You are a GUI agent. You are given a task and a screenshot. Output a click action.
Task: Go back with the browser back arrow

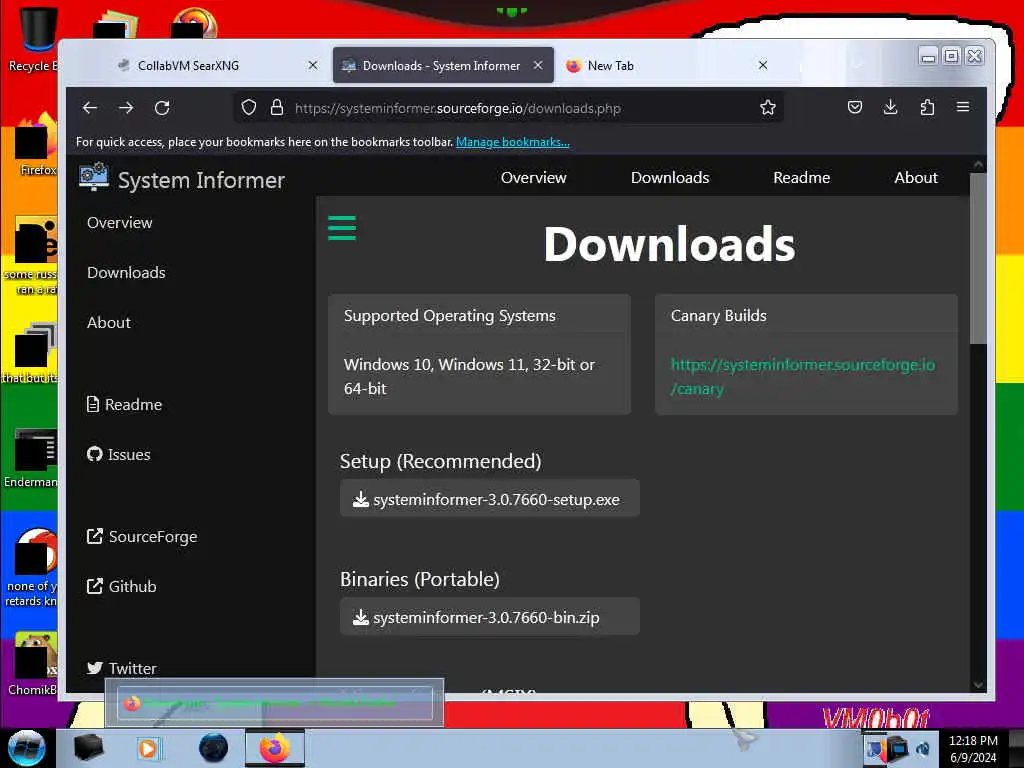[x=90, y=108]
